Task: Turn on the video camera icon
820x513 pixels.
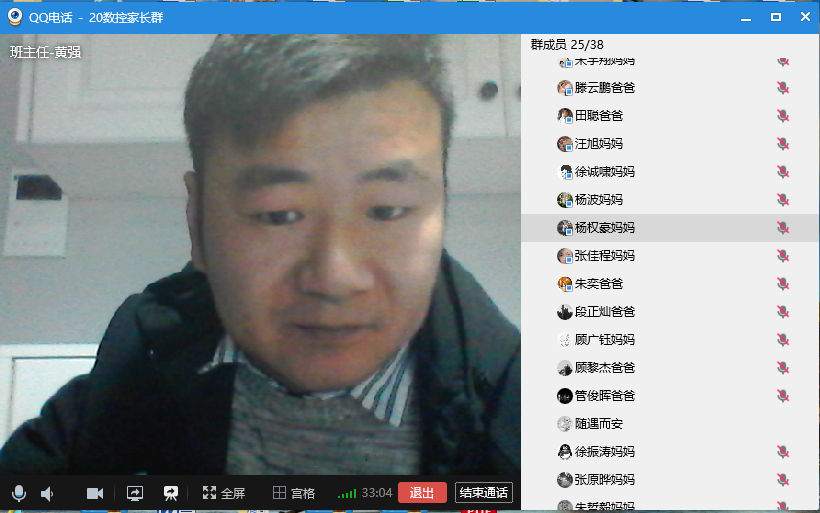Action: (x=95, y=493)
